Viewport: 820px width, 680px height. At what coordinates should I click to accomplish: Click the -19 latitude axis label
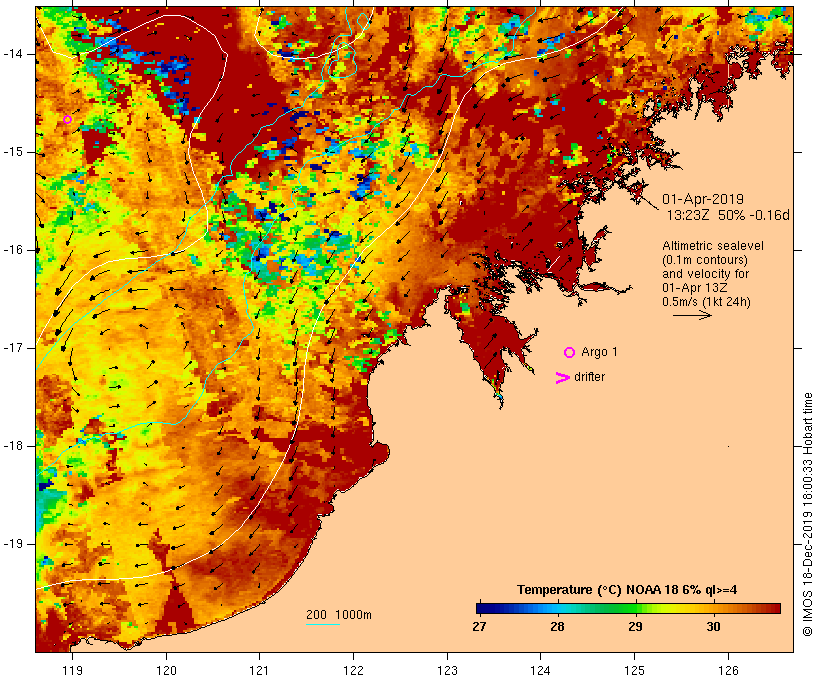click(13, 544)
